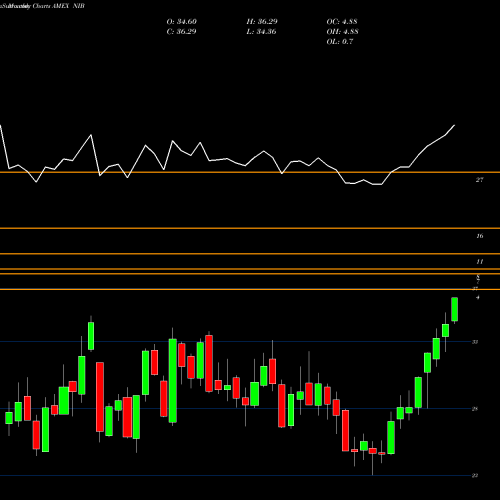Click the indicator axis label "11"

coord(479,262)
